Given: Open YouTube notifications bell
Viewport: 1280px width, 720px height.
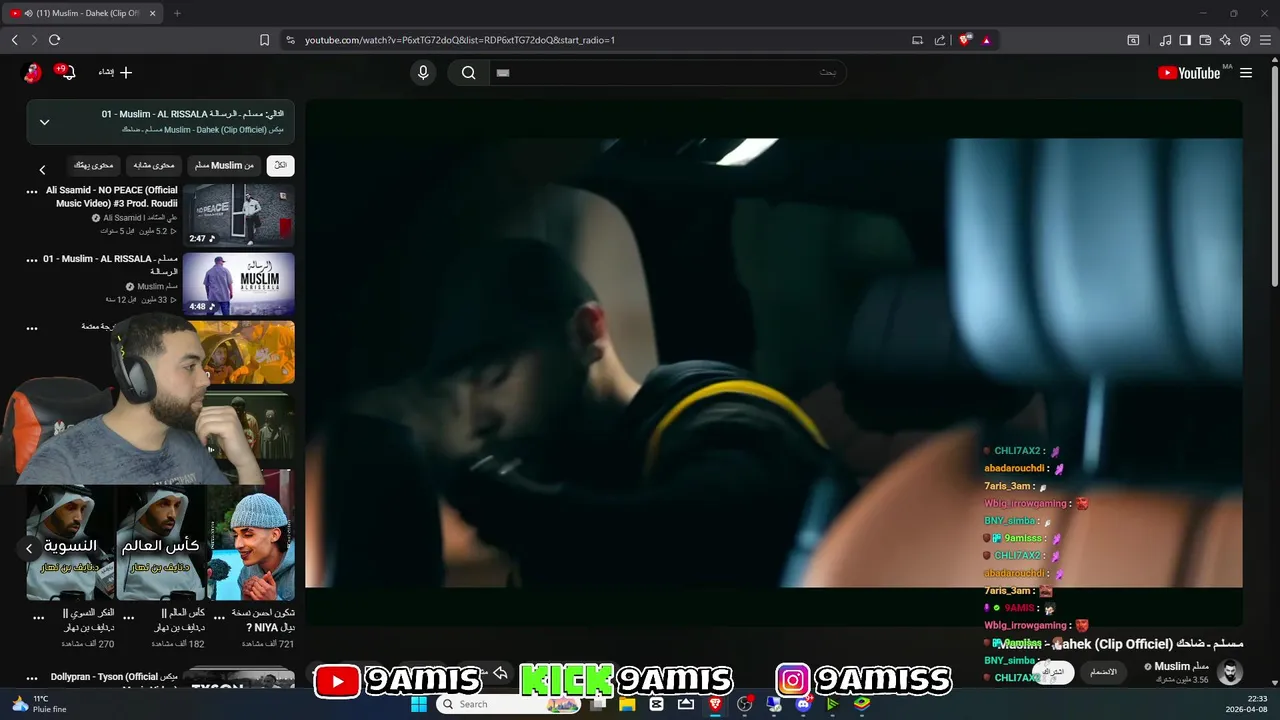Looking at the screenshot, I should (66, 72).
